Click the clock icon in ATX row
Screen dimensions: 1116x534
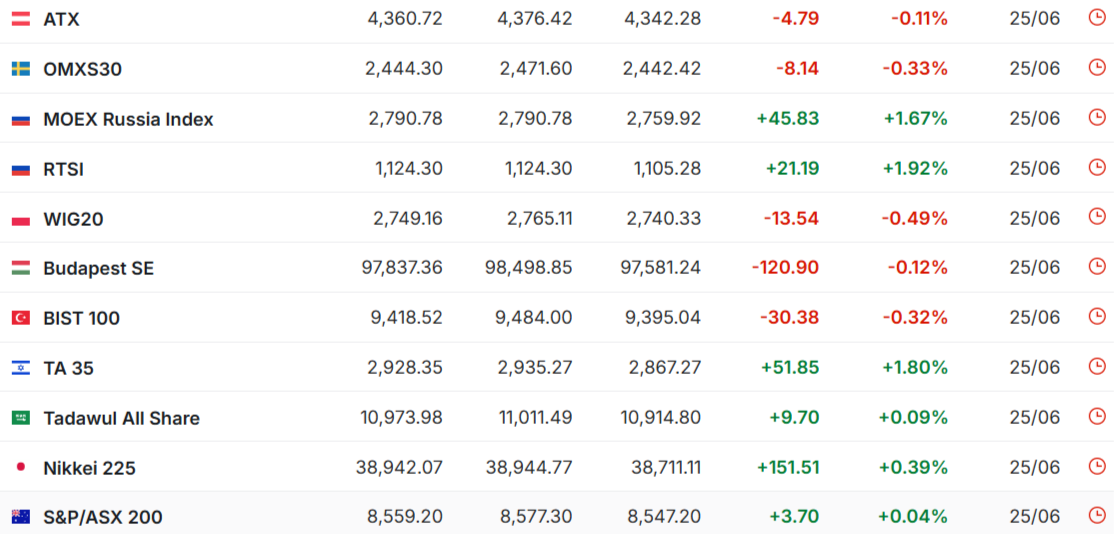(1097, 17)
